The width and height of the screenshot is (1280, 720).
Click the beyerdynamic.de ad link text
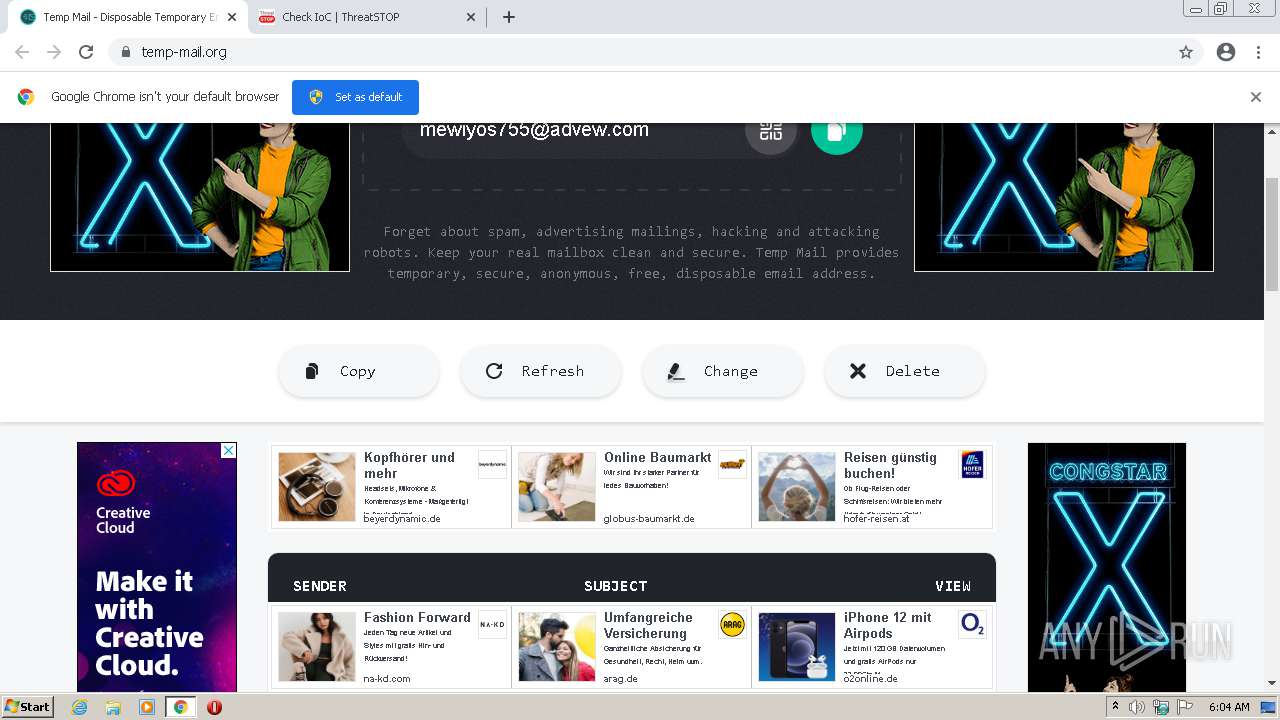(x=402, y=519)
